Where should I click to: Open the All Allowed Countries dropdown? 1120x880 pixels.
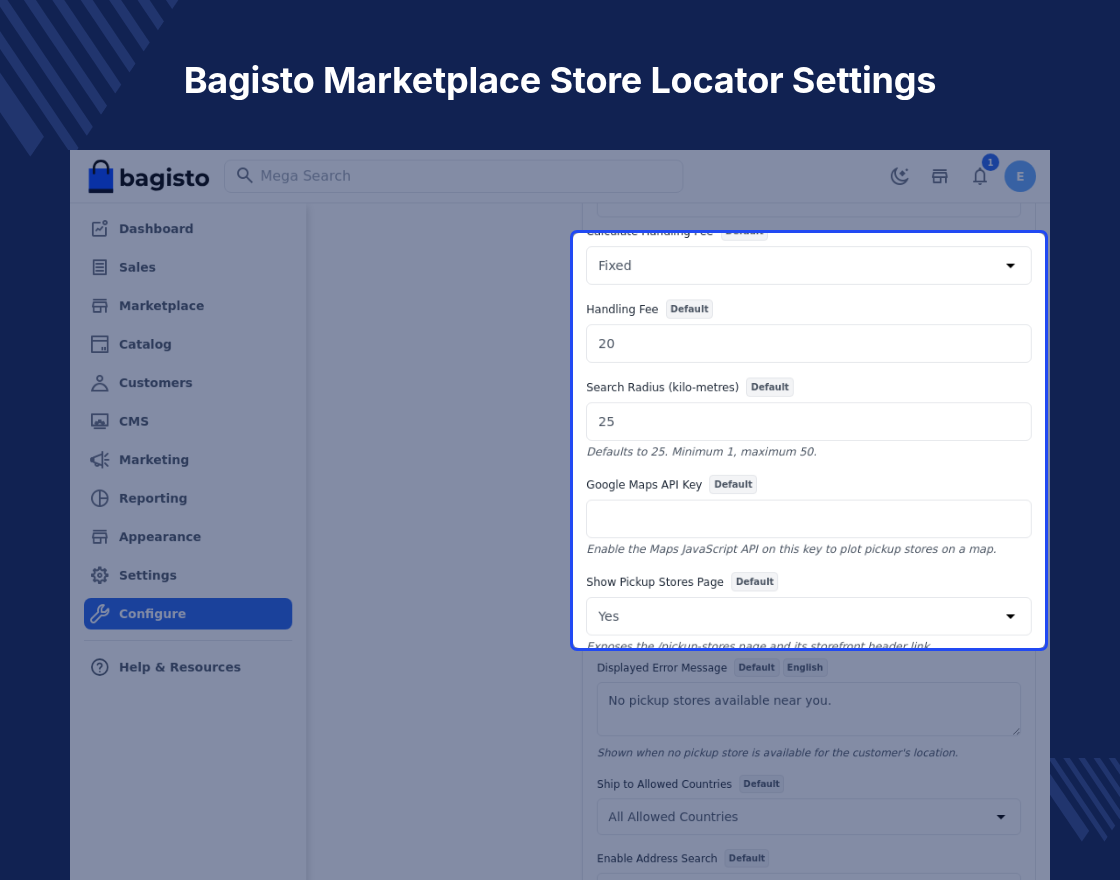tap(809, 816)
